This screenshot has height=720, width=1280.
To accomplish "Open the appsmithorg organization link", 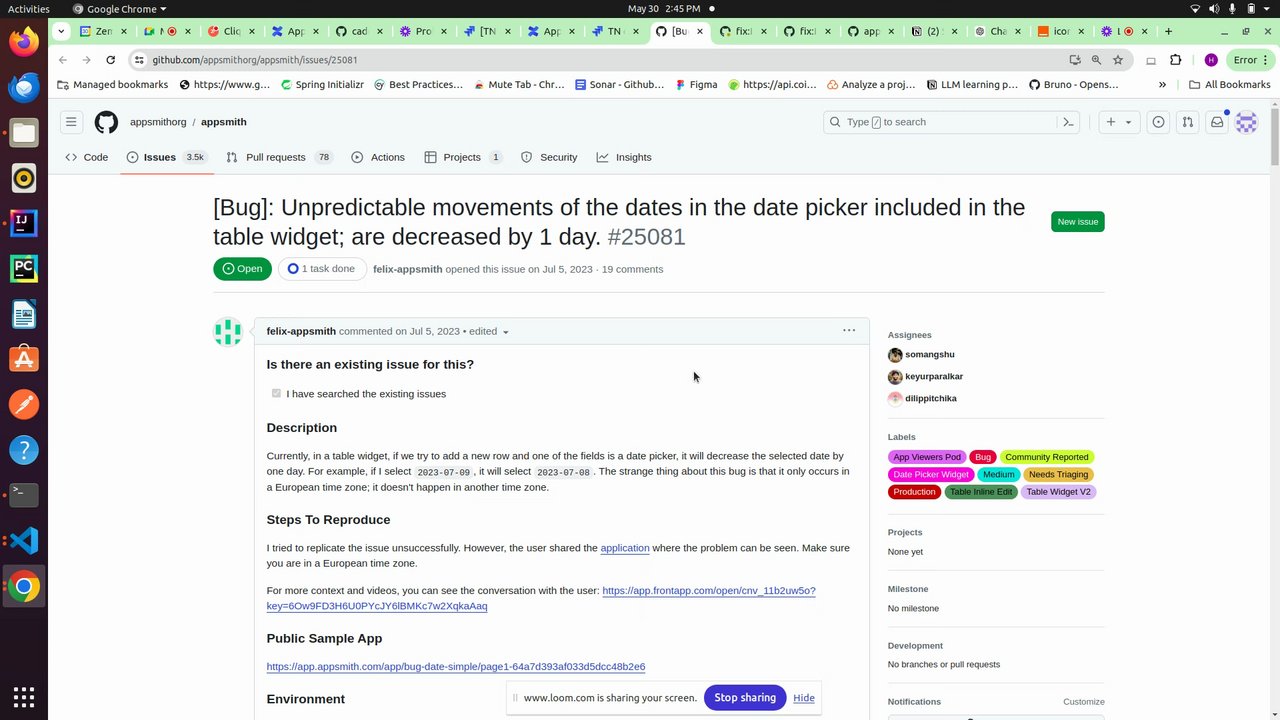I will click(158, 122).
